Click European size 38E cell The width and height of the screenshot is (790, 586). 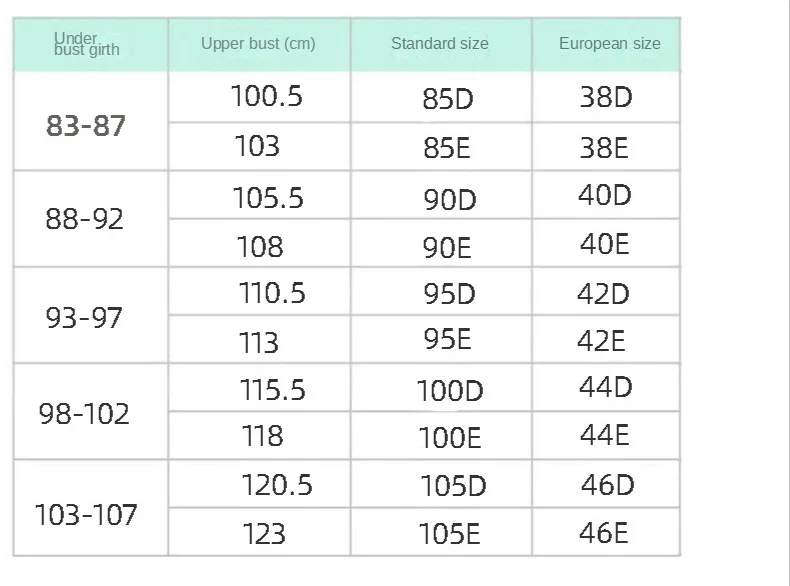point(604,148)
